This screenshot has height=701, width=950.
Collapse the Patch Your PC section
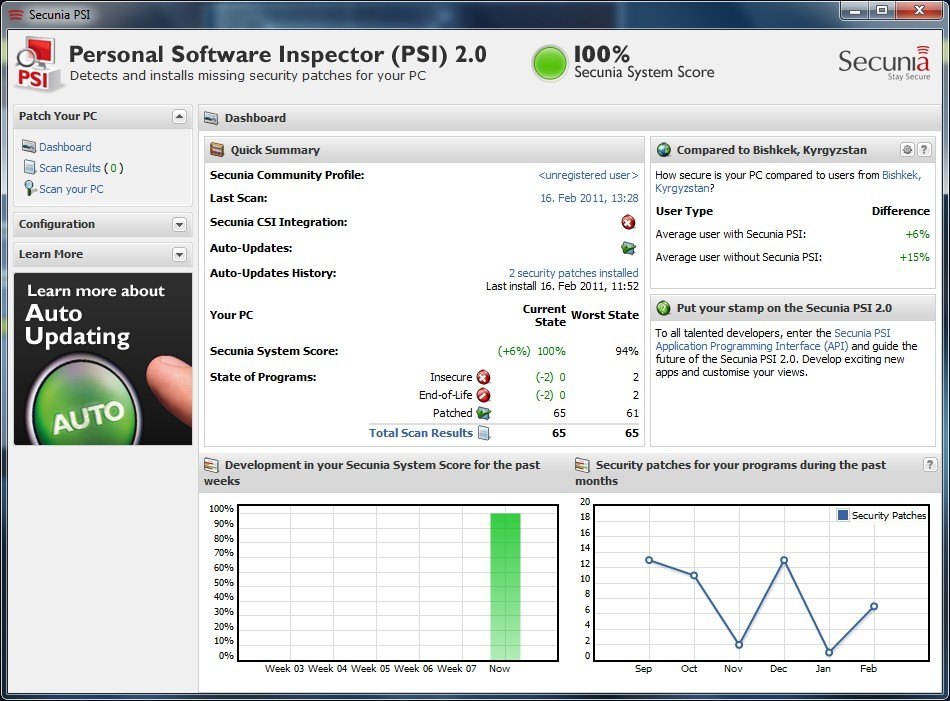click(x=179, y=117)
